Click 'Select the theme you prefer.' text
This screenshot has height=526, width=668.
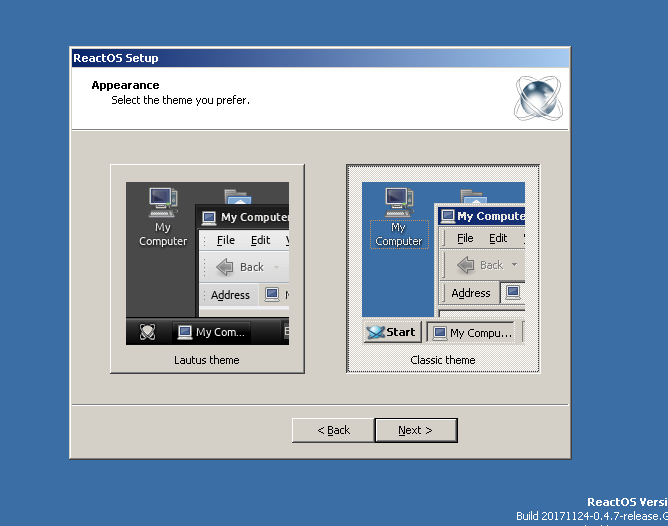pos(180,100)
